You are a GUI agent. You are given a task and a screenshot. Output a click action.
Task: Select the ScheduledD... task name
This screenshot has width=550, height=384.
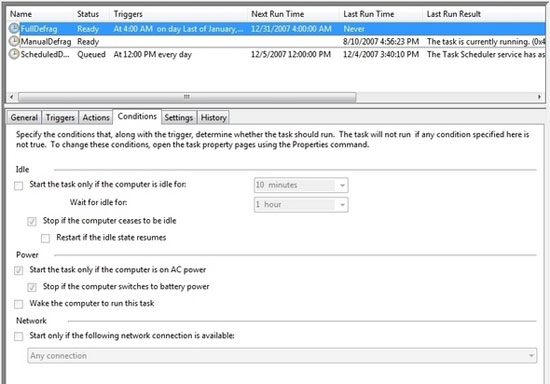pyautogui.click(x=45, y=54)
